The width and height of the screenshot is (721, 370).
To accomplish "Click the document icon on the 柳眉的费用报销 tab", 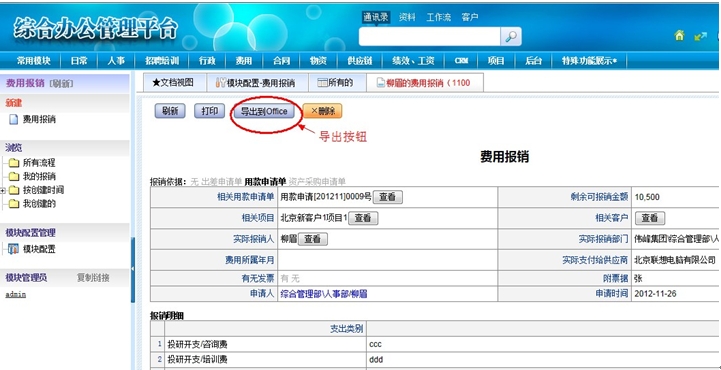I will tap(381, 83).
